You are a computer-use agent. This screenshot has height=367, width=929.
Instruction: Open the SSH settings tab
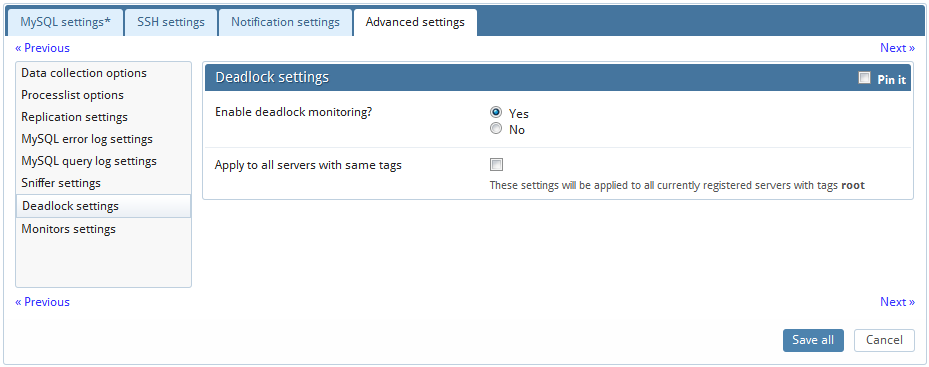coord(171,23)
